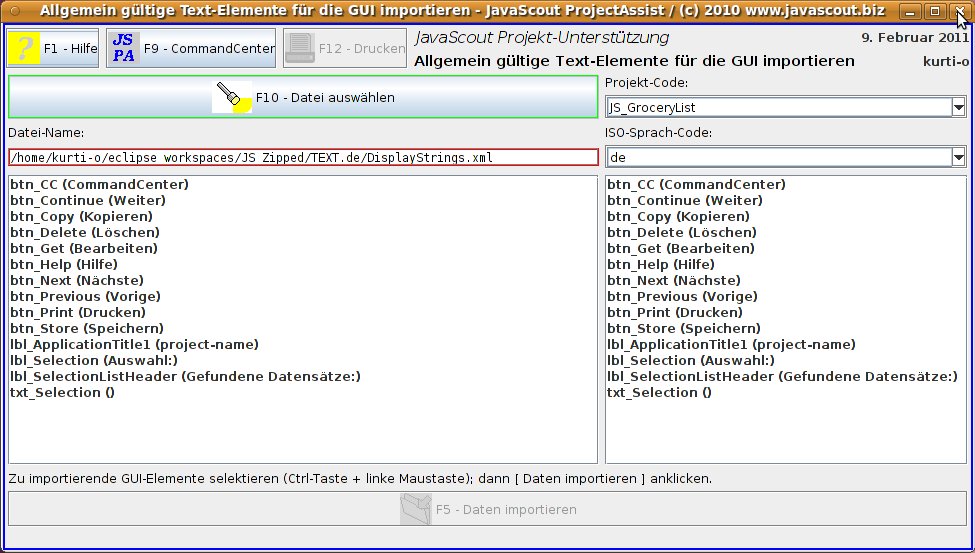This screenshot has width=975, height=553.
Task: Select JS_GroceryList in Projekt-Code combo box
Action: click(776, 107)
